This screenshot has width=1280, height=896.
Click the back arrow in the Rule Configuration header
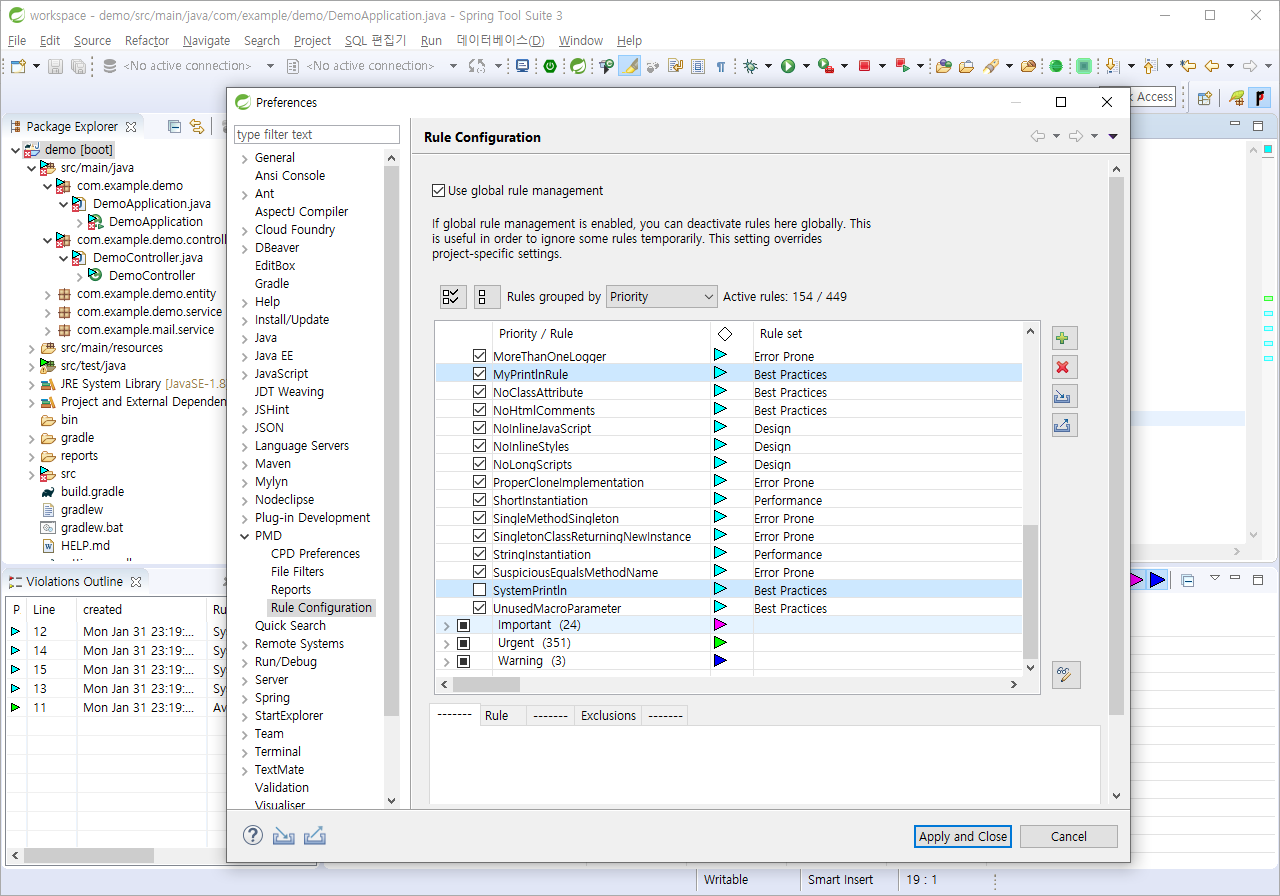pyautogui.click(x=1038, y=137)
